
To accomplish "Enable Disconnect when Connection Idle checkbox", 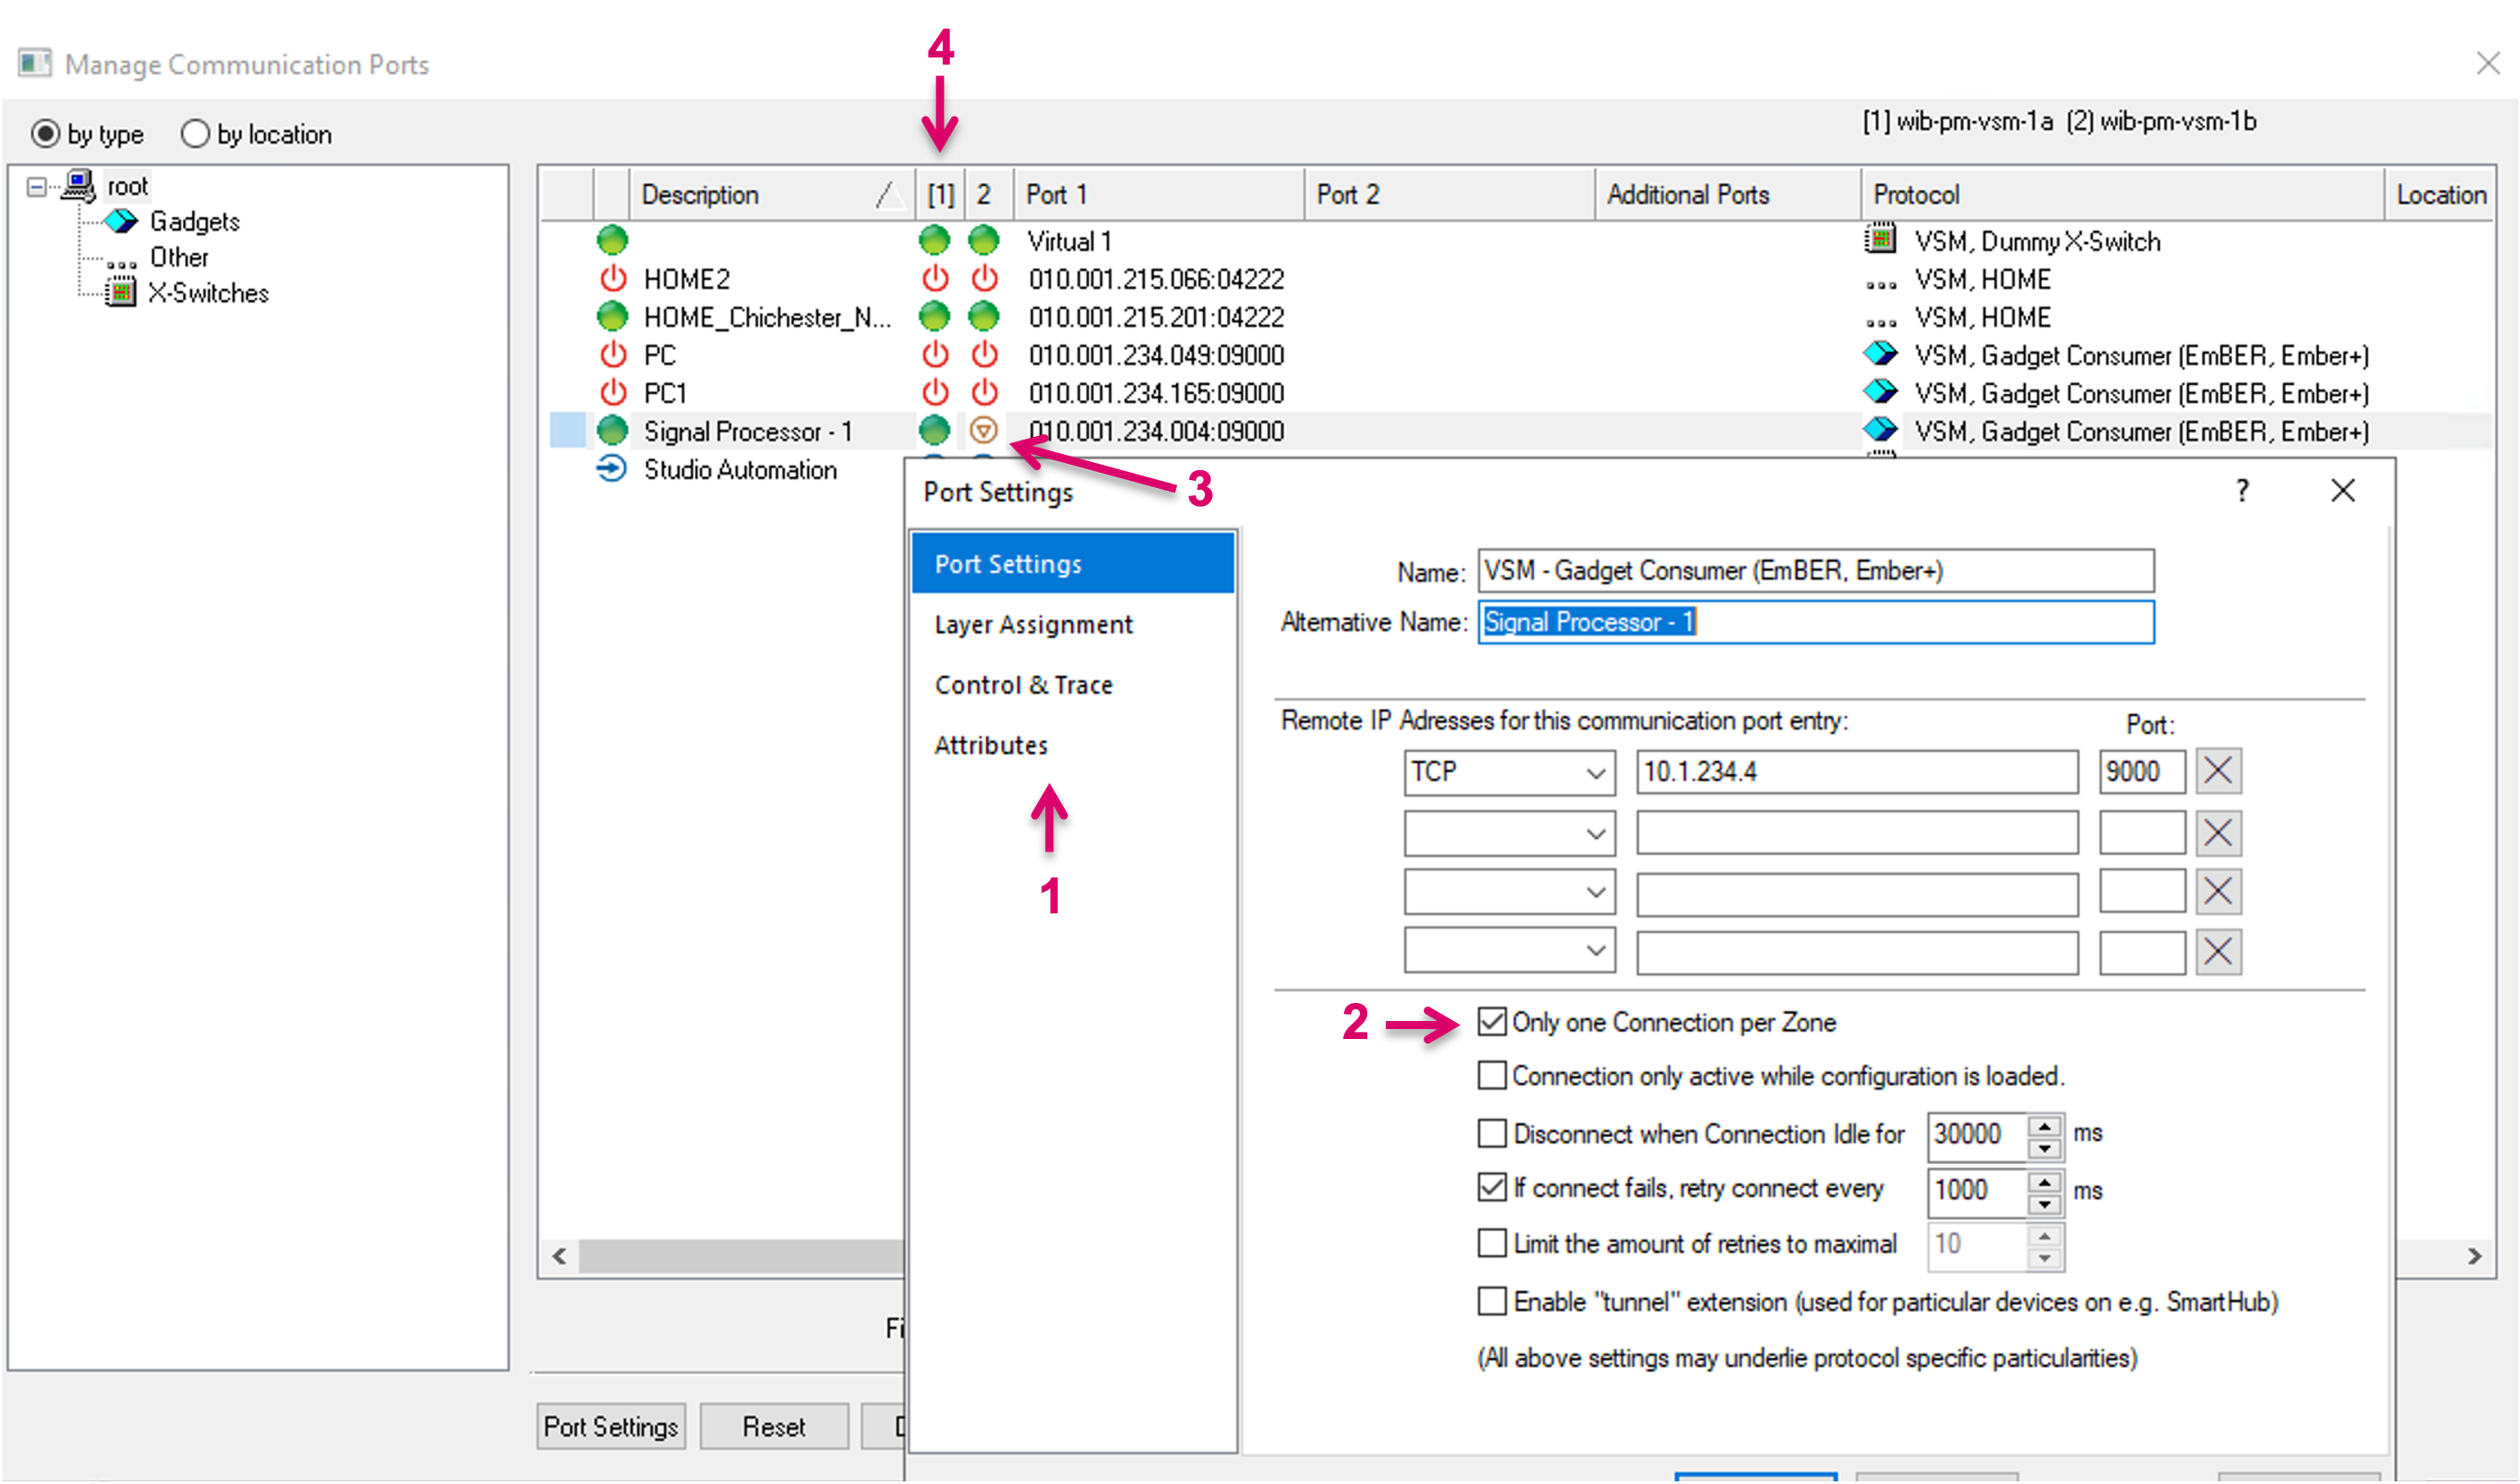I will tap(1491, 1133).
